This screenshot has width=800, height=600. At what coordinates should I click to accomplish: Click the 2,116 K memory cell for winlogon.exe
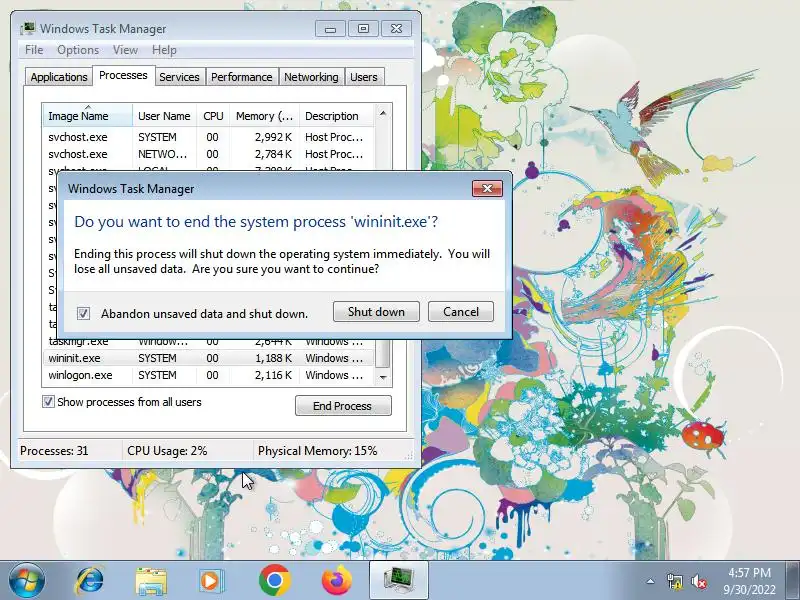coord(273,375)
